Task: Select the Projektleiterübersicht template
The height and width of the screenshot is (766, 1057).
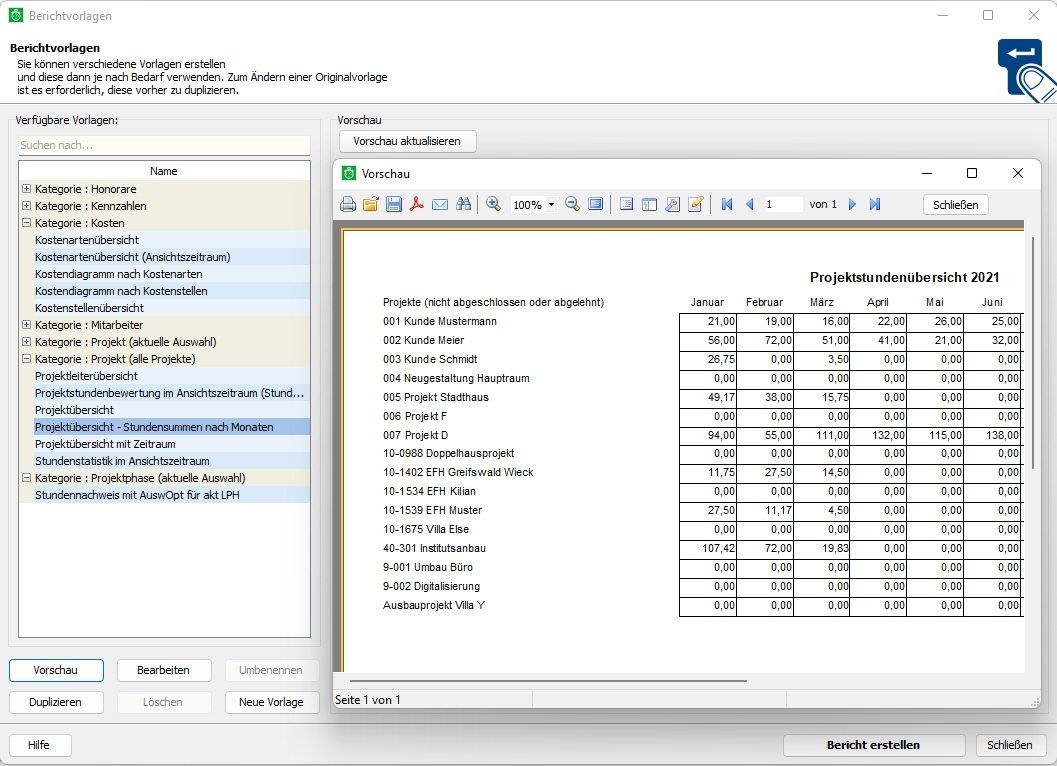Action: (86, 376)
